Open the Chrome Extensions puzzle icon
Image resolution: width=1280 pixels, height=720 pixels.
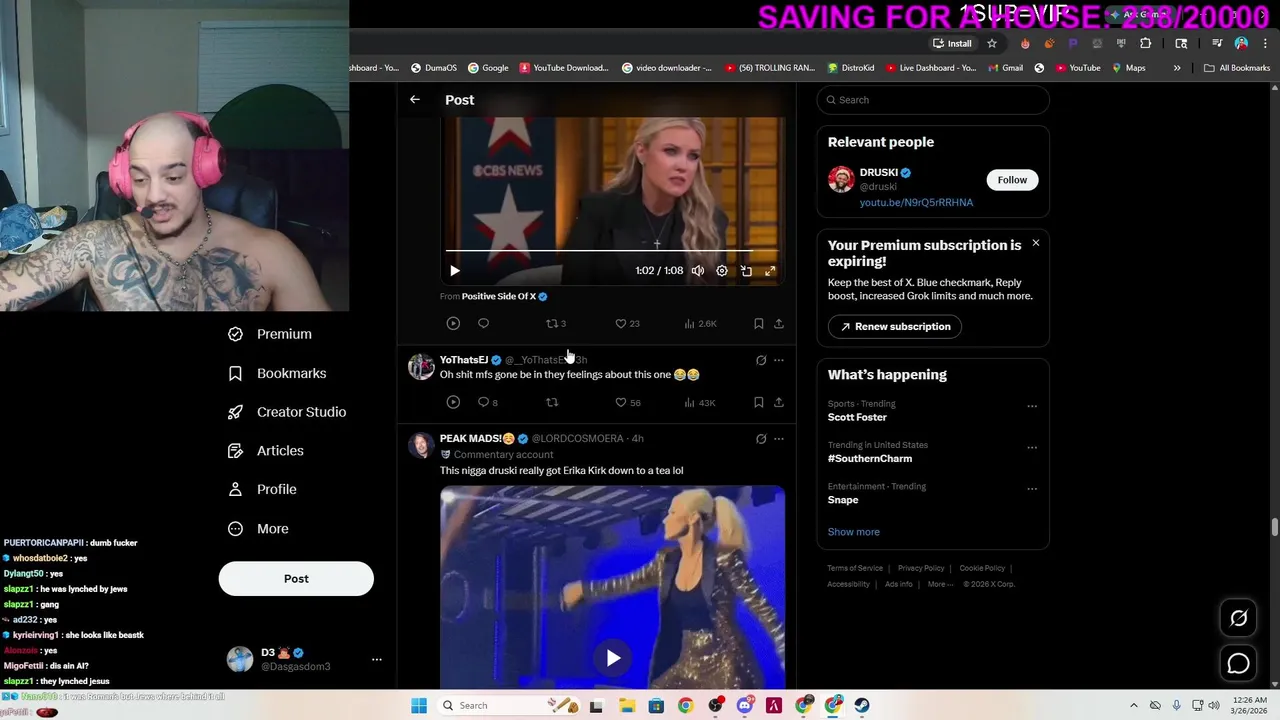tap(1145, 43)
